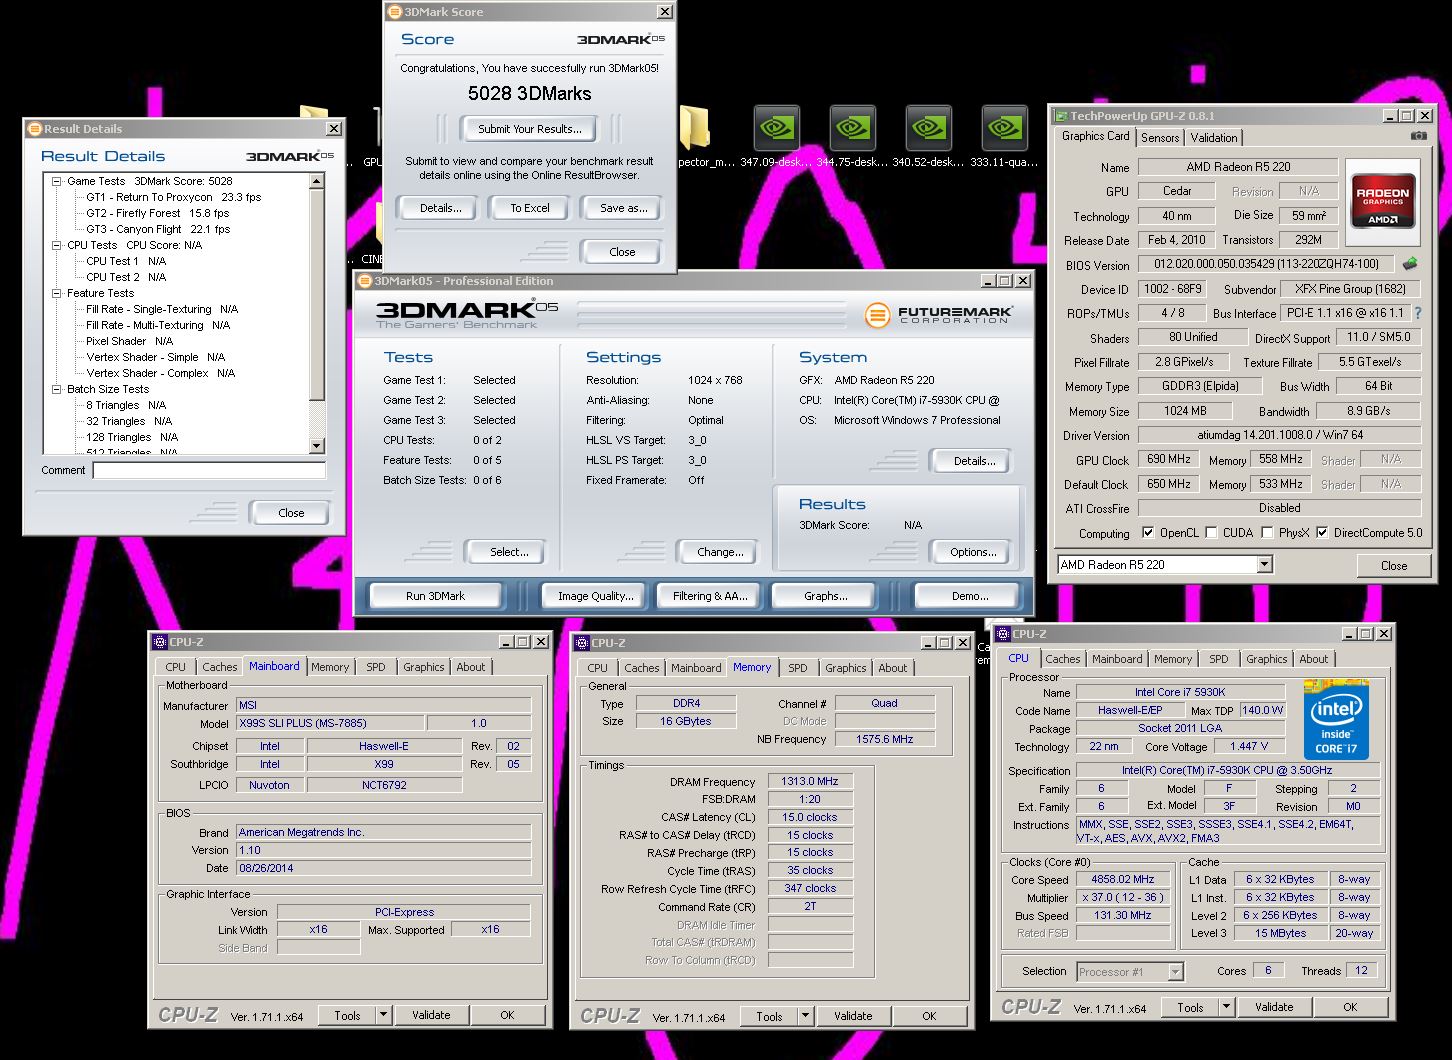Viewport: 1452px width, 1060px height.
Task: Click the Graphs button in 3DMark05
Action: (825, 596)
